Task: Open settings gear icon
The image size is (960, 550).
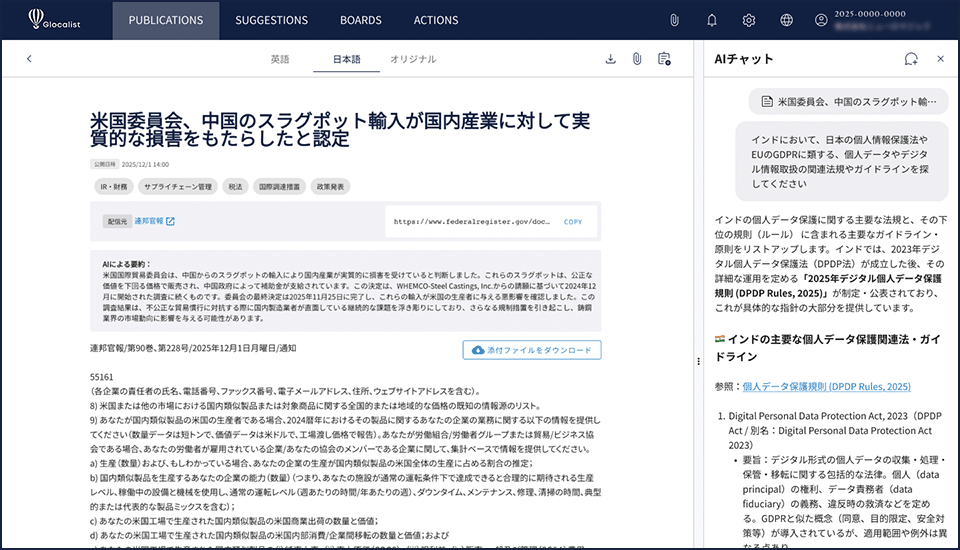Action: [x=749, y=20]
